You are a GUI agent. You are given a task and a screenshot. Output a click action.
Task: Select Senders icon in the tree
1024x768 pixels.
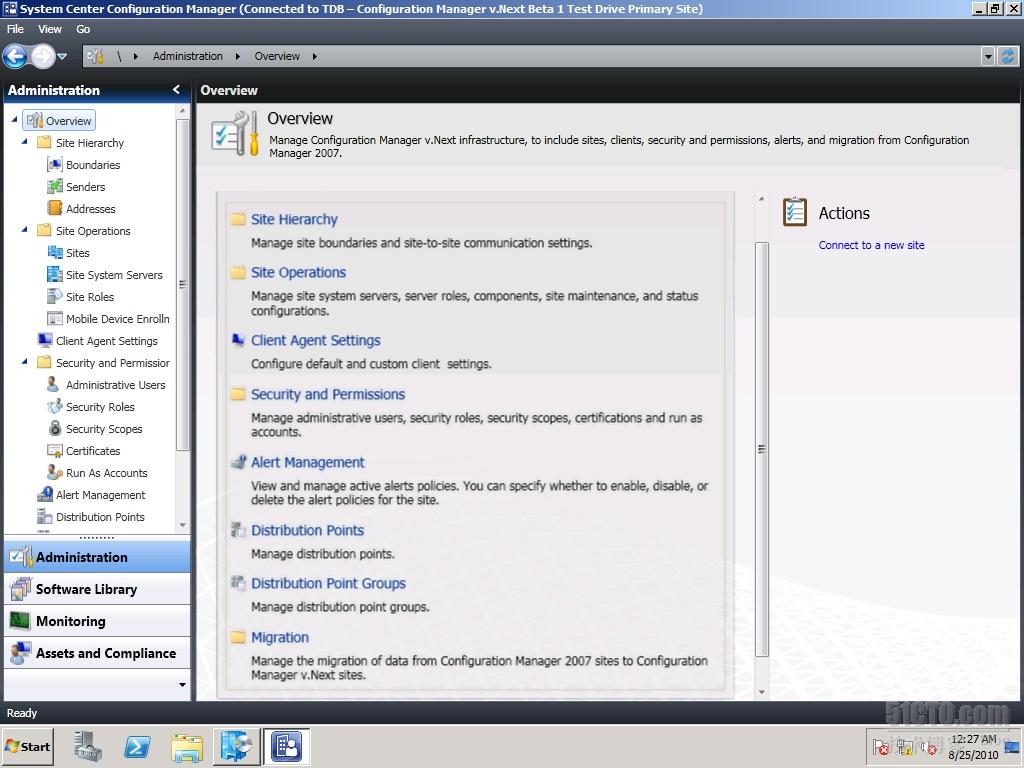point(55,187)
